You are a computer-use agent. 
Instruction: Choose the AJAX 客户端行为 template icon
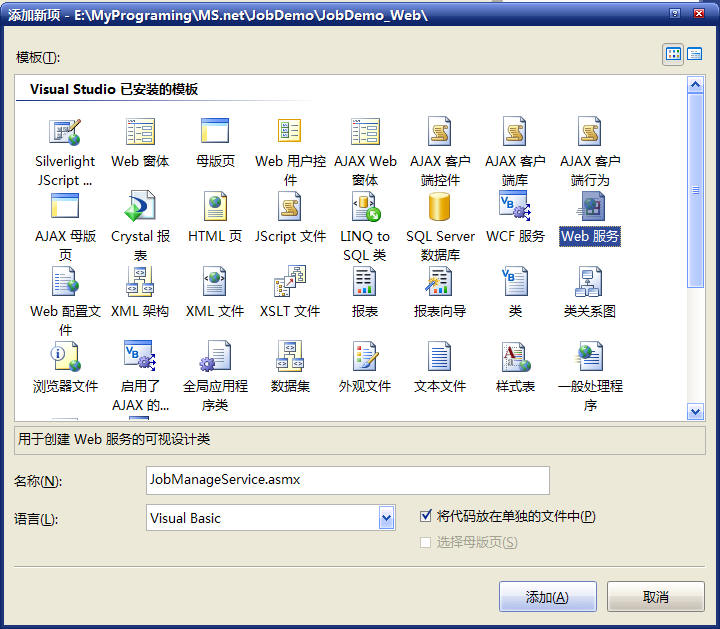(590, 131)
